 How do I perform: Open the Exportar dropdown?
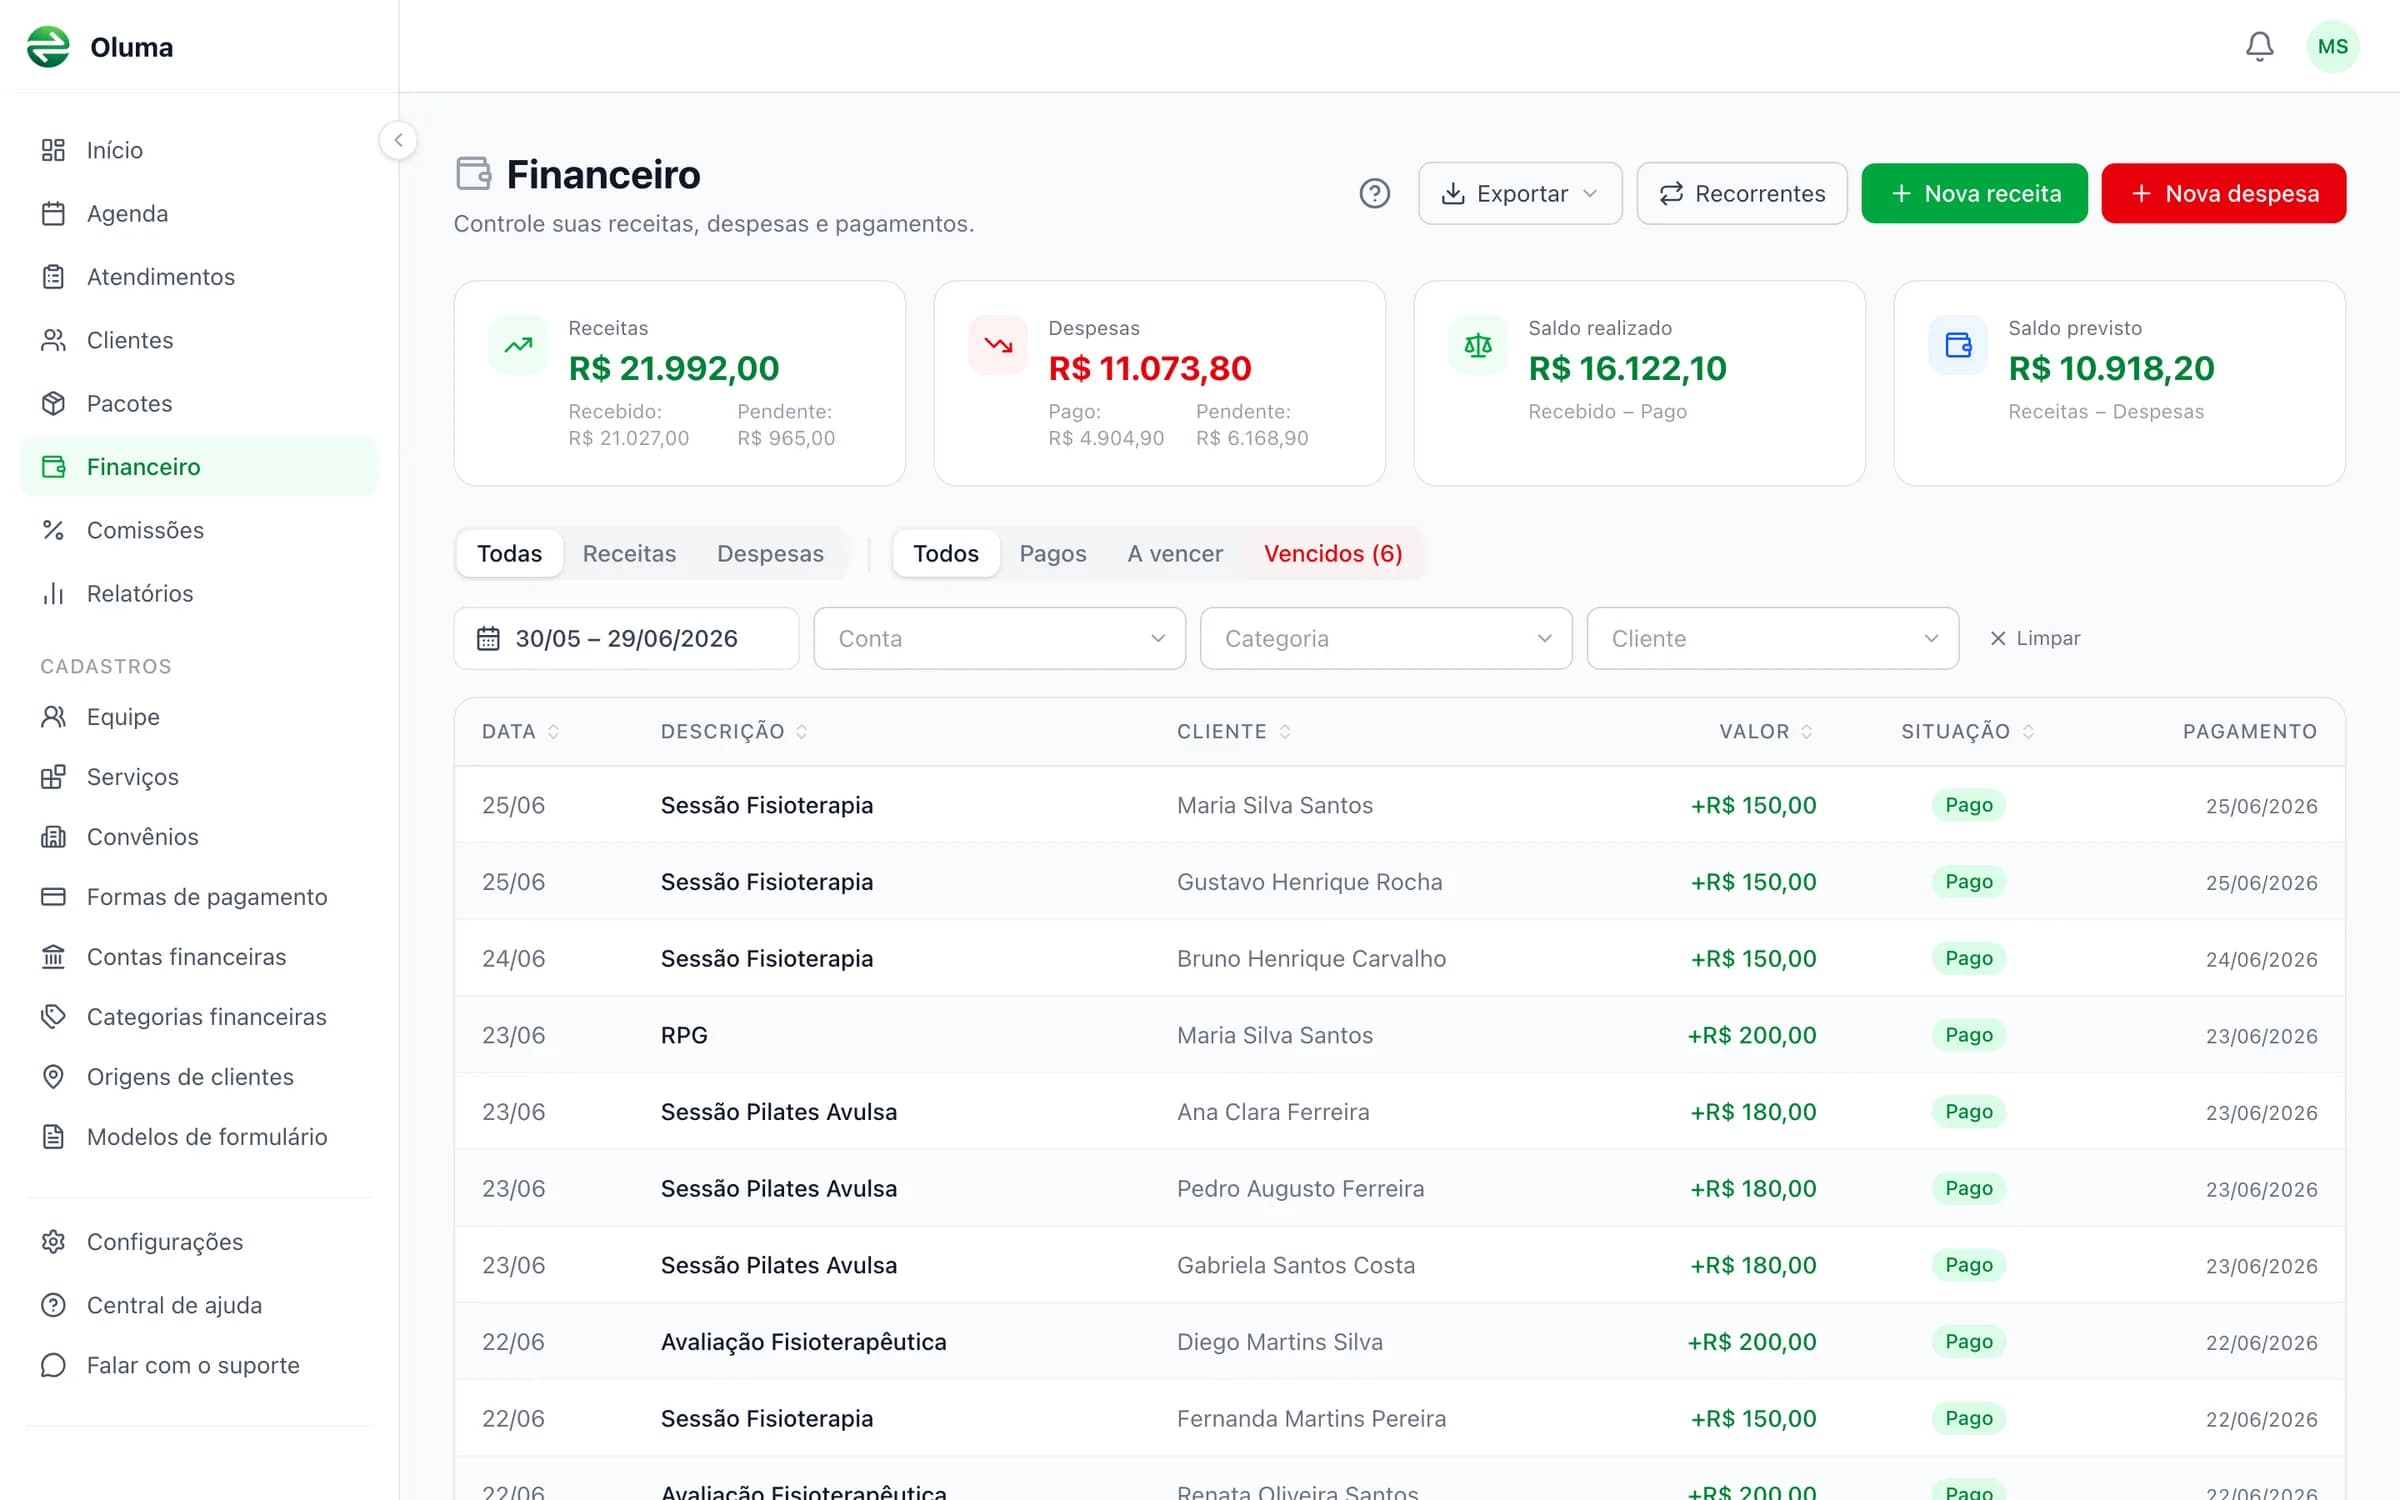[x=1520, y=193]
